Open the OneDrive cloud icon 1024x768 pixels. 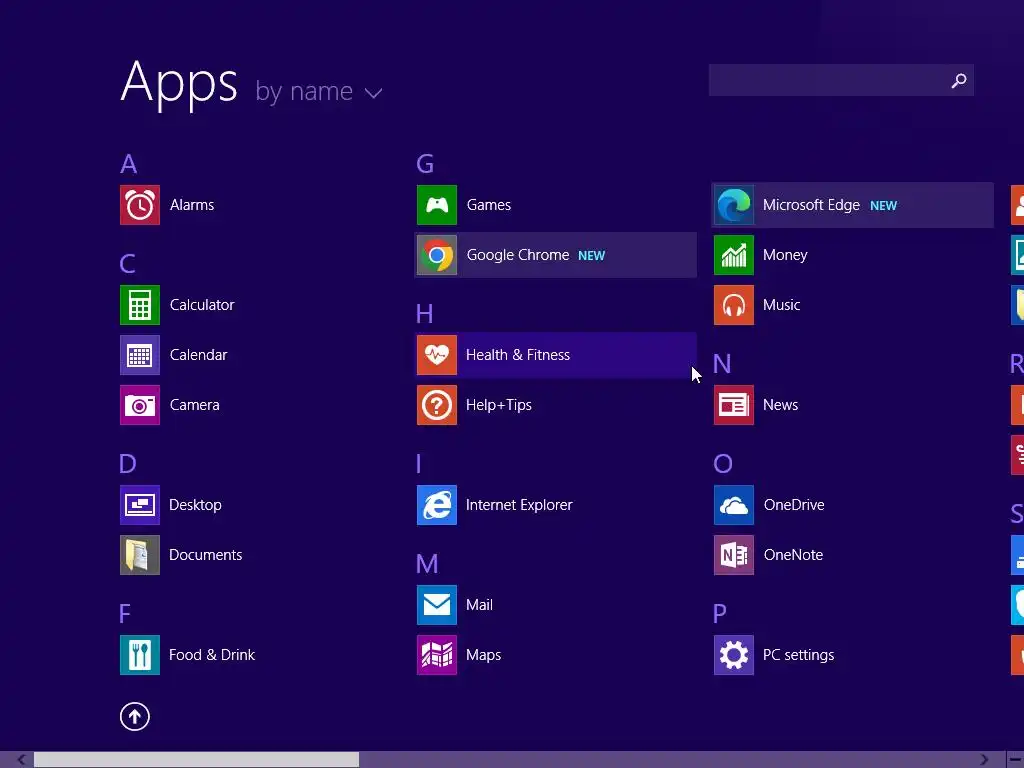click(x=734, y=505)
